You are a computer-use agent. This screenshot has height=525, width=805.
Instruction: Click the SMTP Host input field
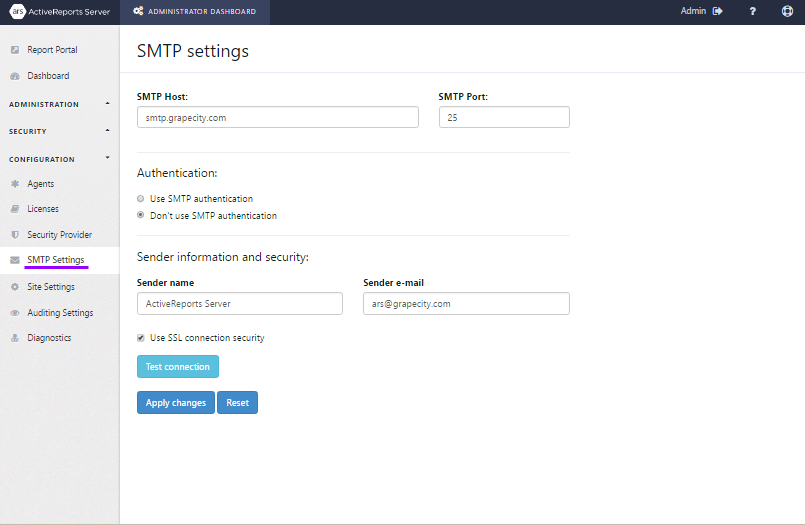278,118
